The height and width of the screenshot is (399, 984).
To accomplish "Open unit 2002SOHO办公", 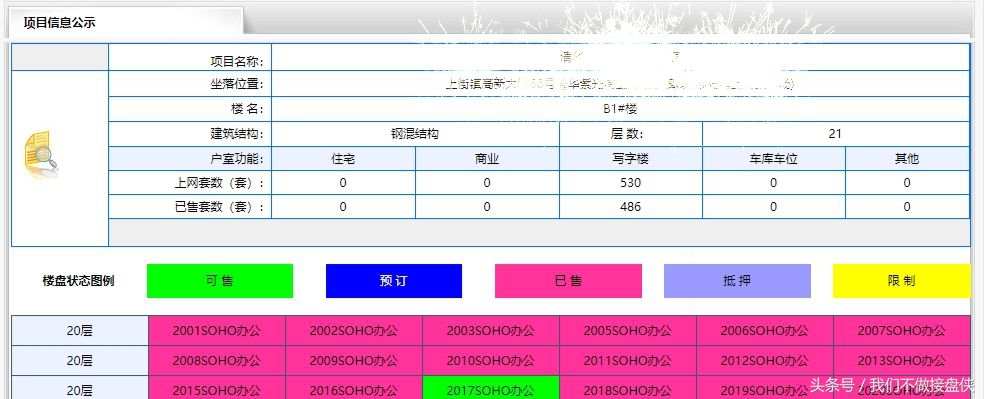I will pyautogui.click(x=354, y=331).
